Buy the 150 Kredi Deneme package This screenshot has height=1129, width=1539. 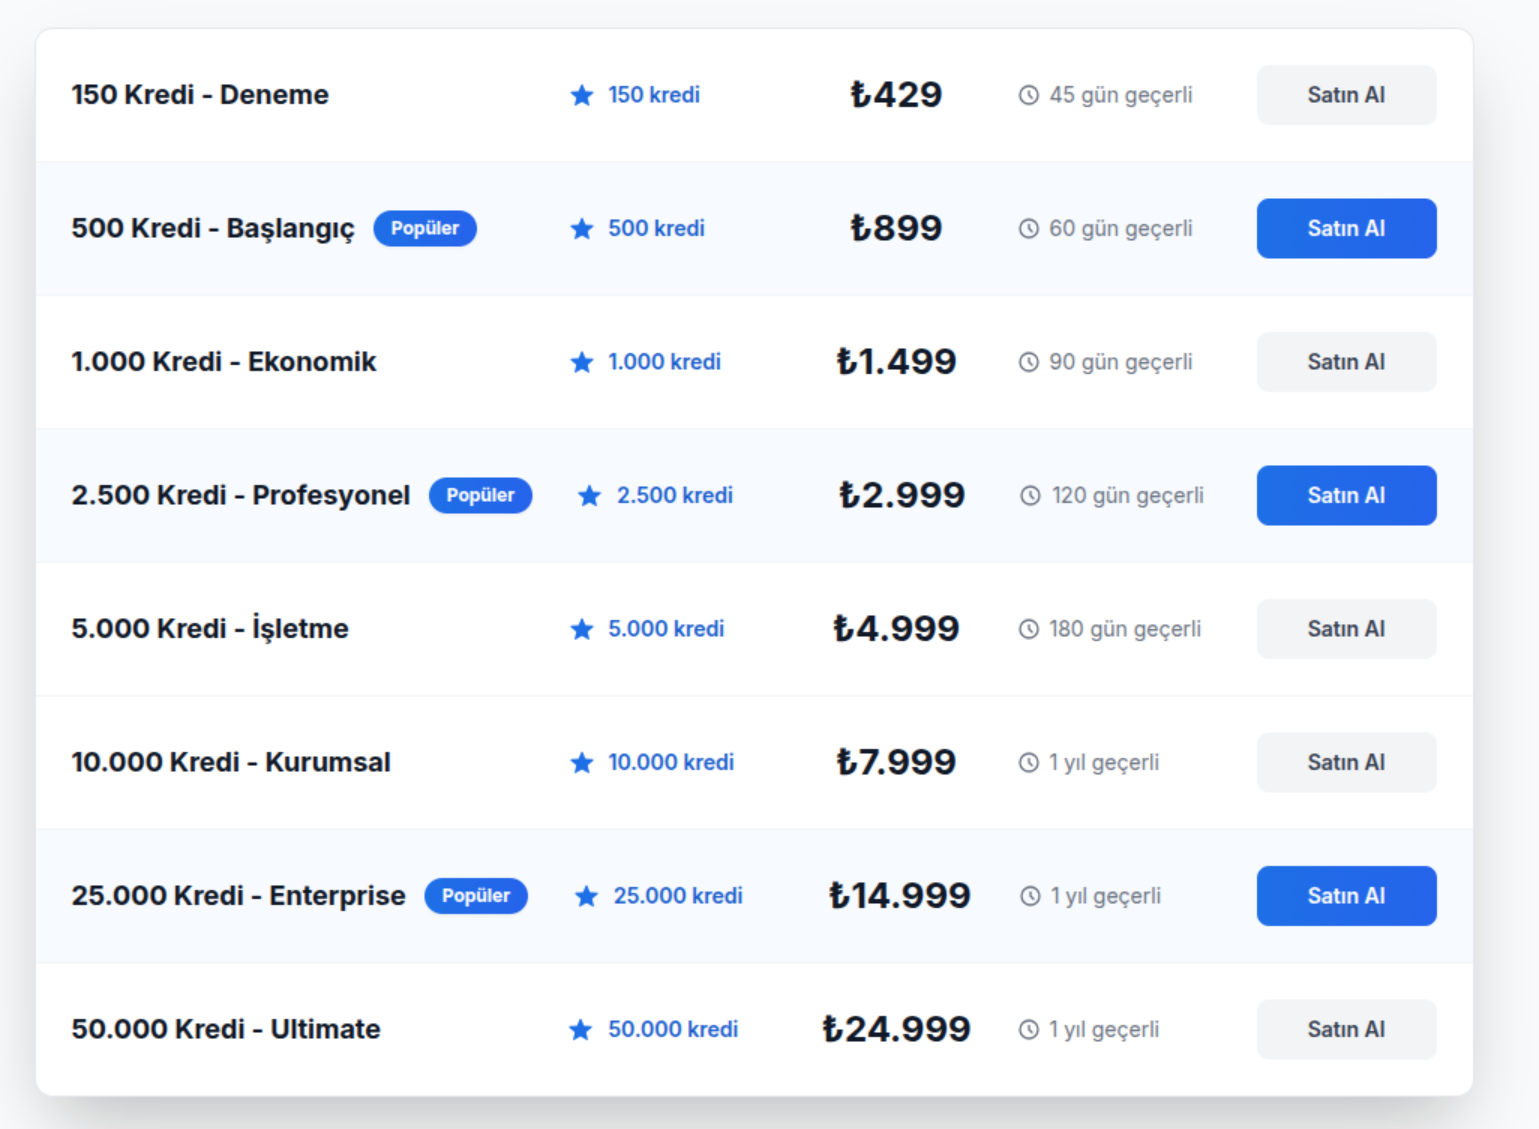[1346, 95]
